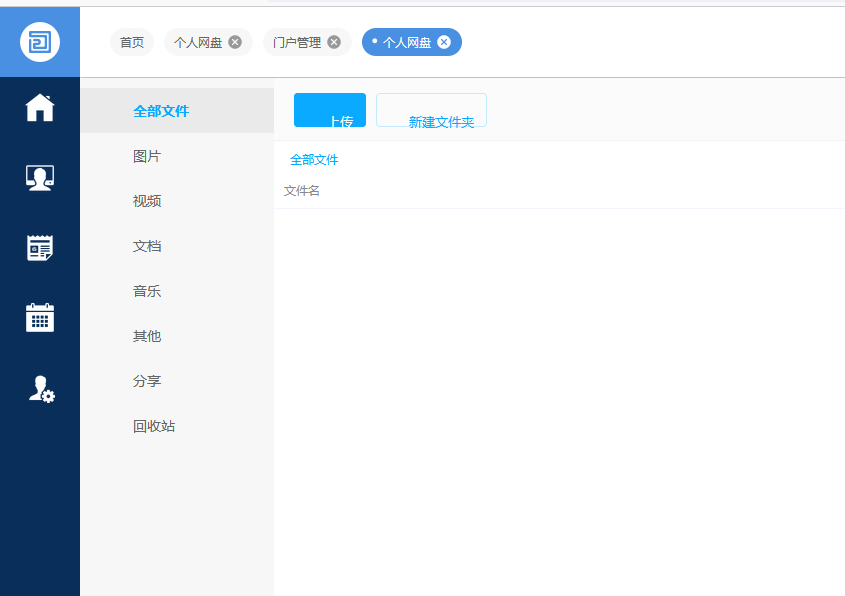Click the 全部文件 breadcrumb link
This screenshot has height=596, width=845.
(314, 160)
